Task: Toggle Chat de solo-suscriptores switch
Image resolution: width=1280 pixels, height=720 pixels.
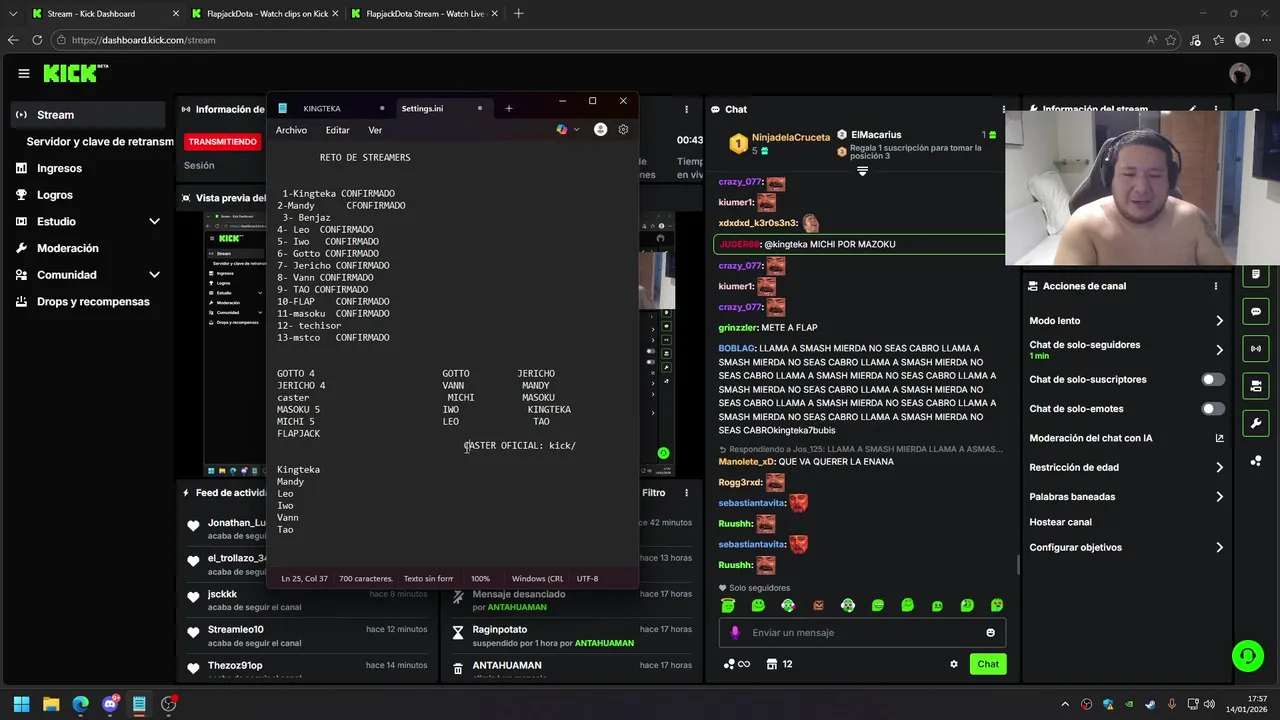Action: point(1213,379)
